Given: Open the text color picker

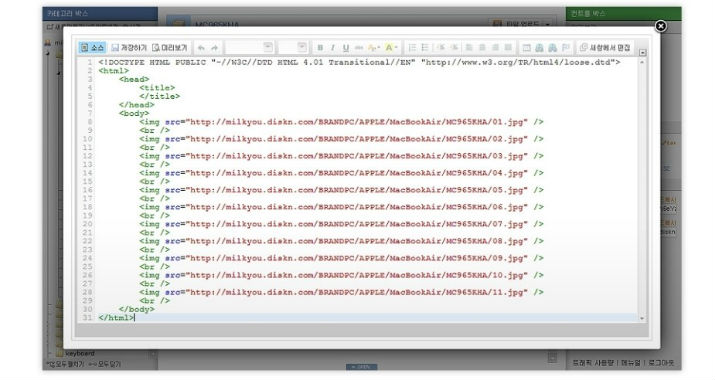Looking at the screenshot, I should pyautogui.click(x=374, y=47).
